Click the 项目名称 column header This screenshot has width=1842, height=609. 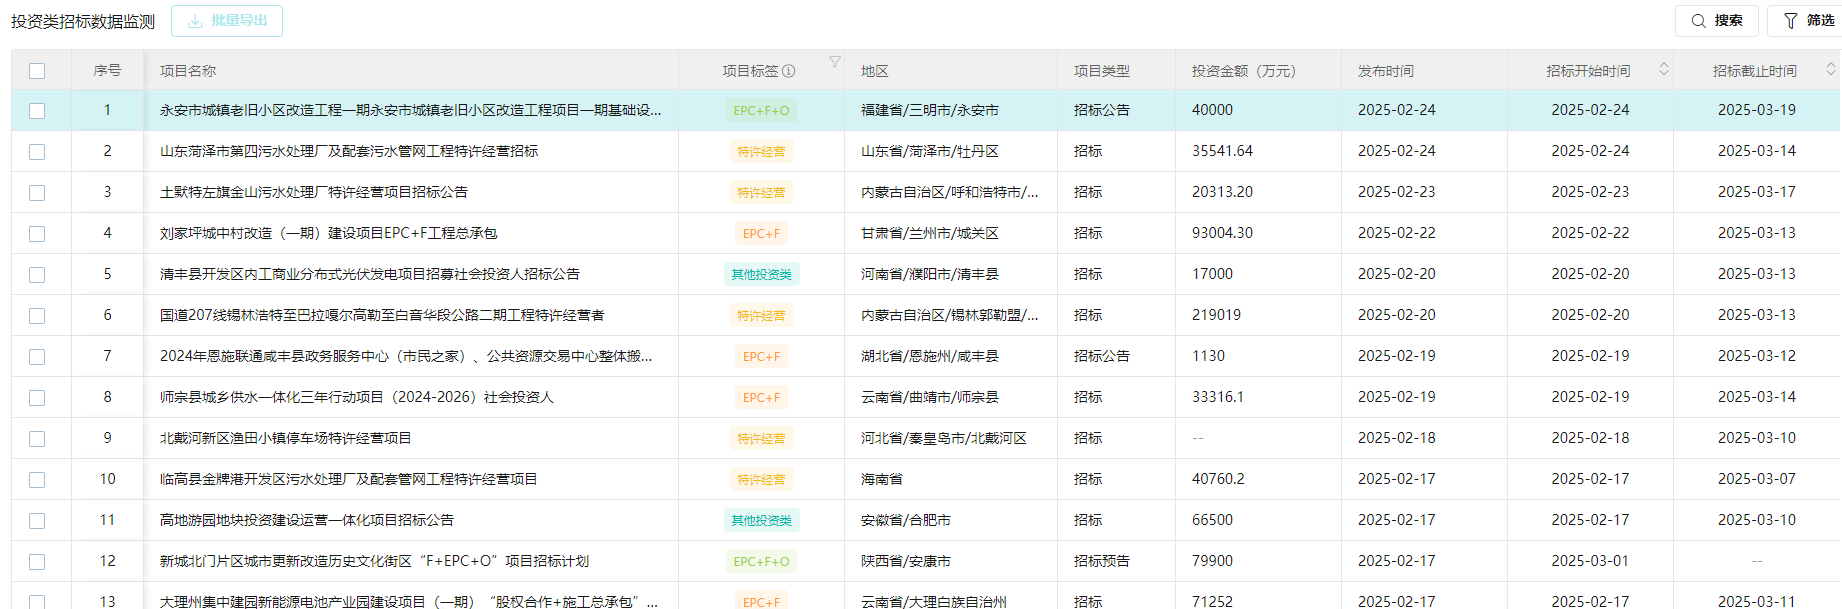188,71
